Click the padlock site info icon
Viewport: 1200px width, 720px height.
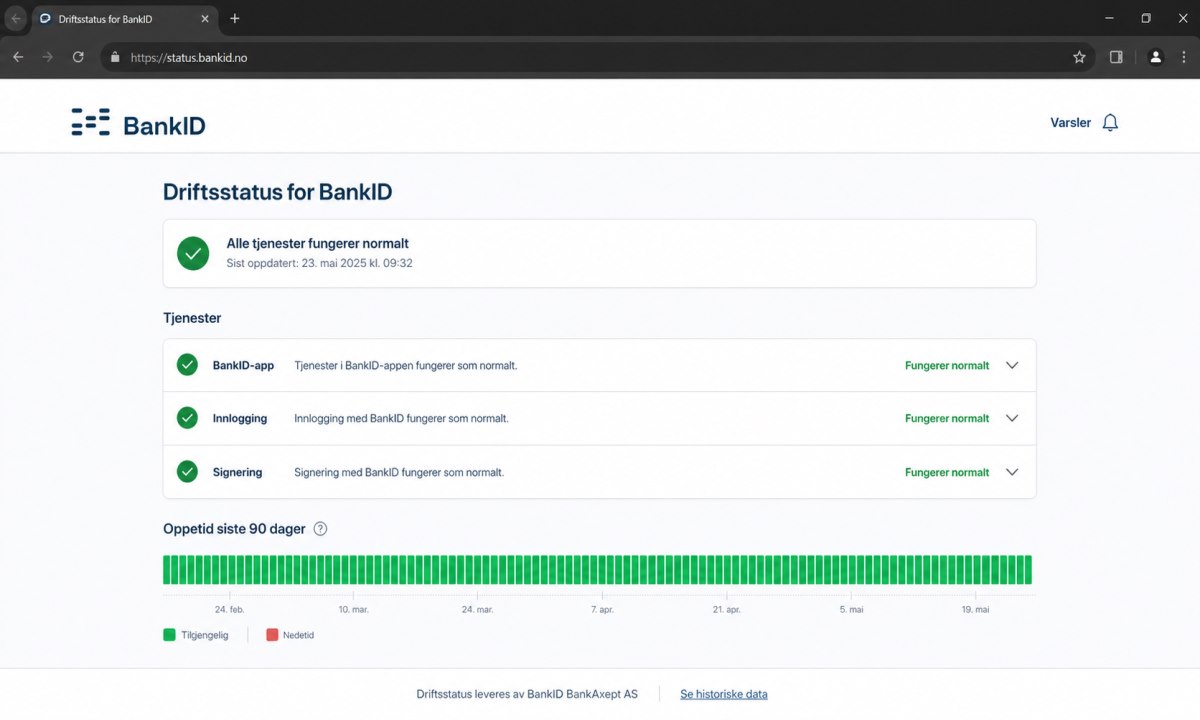115,57
